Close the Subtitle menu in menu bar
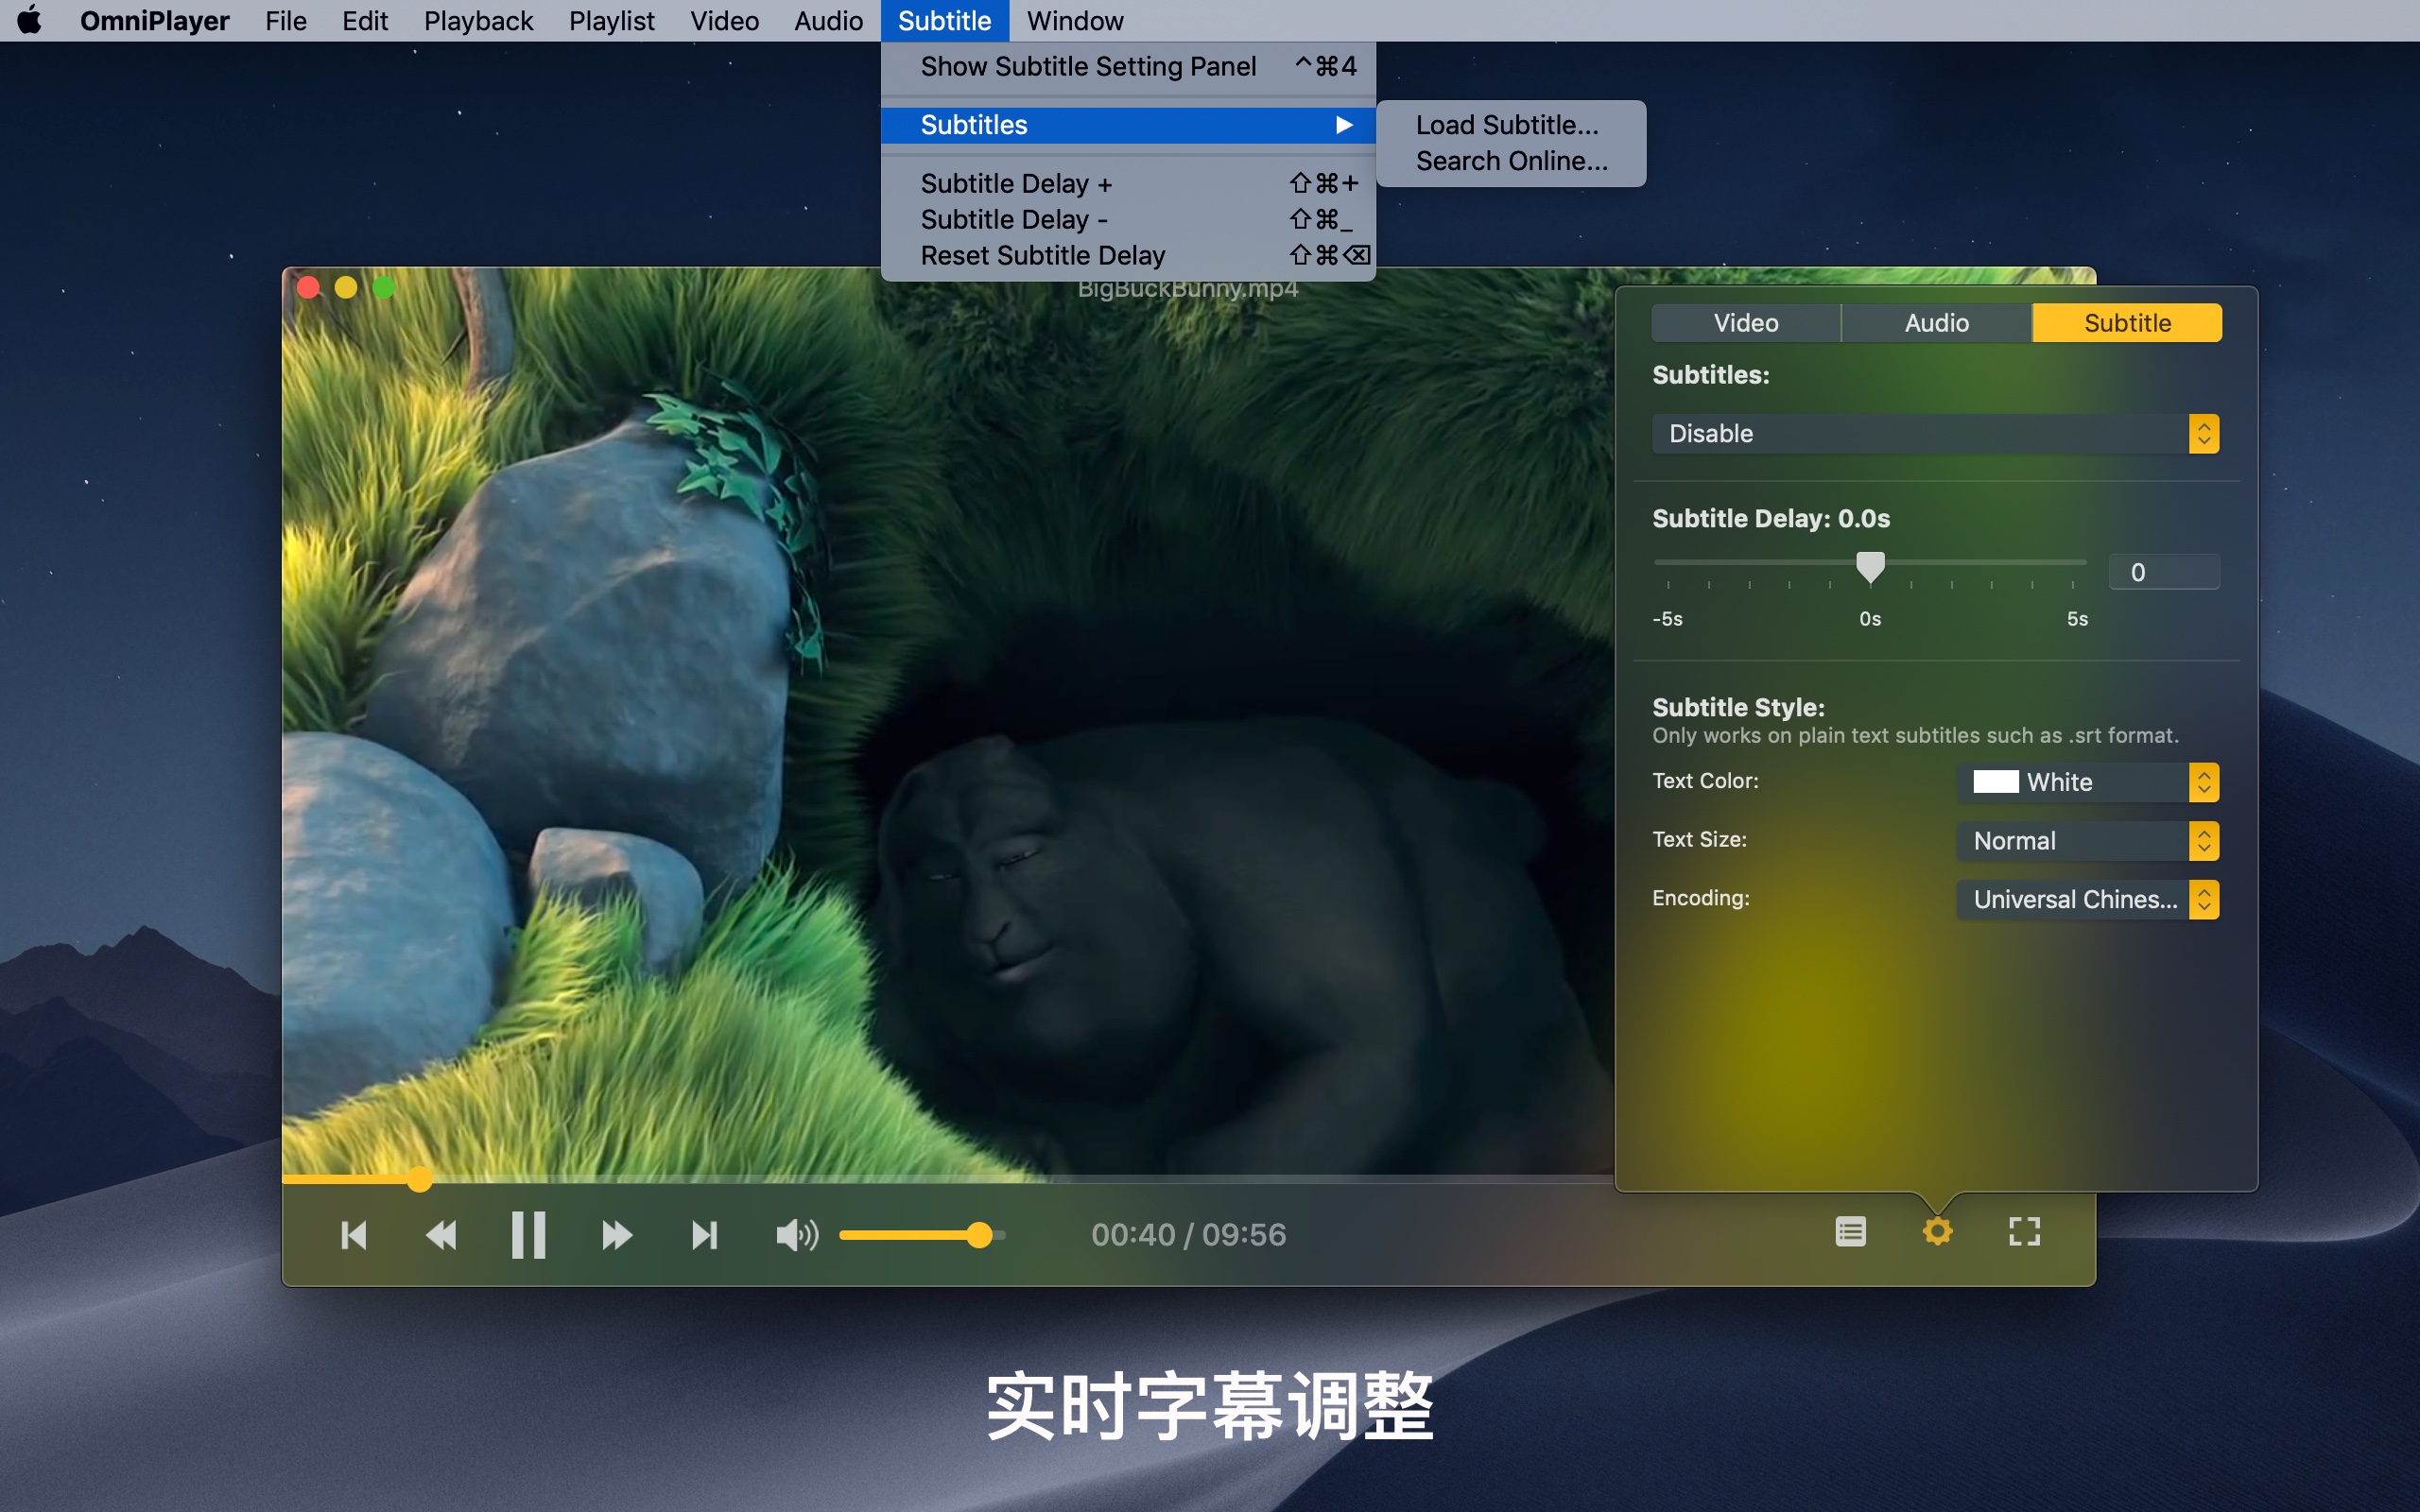2420x1512 pixels. pyautogui.click(x=945, y=20)
